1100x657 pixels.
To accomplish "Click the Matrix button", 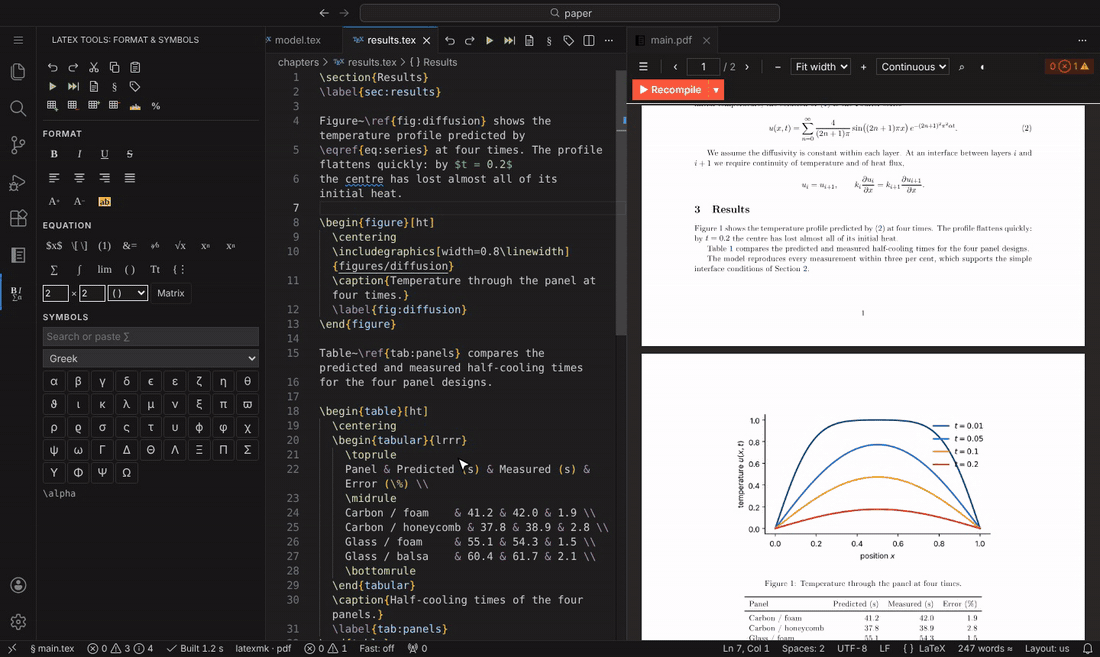I will [170, 293].
